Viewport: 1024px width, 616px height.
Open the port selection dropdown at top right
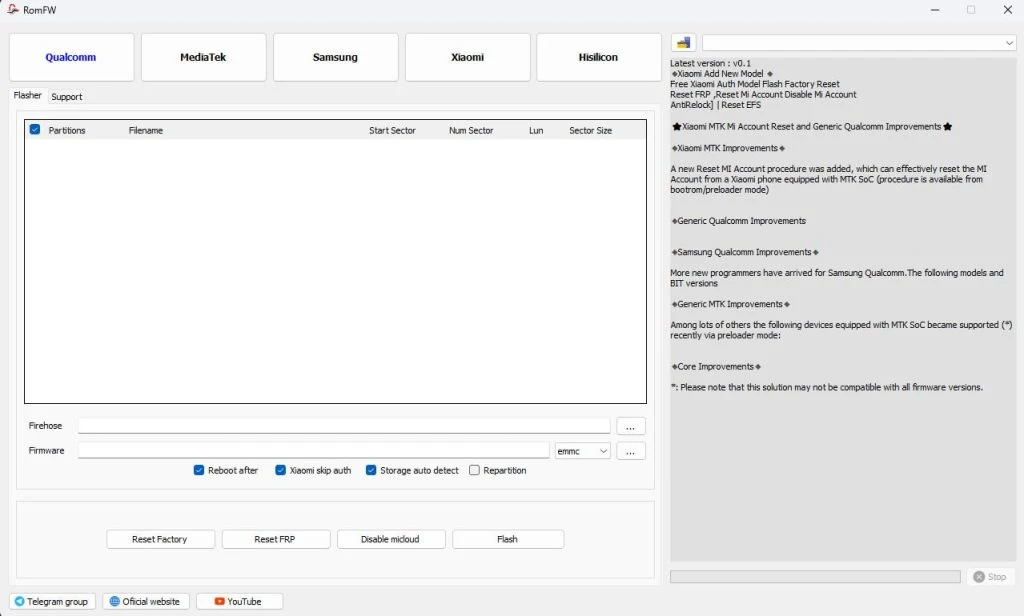click(859, 43)
